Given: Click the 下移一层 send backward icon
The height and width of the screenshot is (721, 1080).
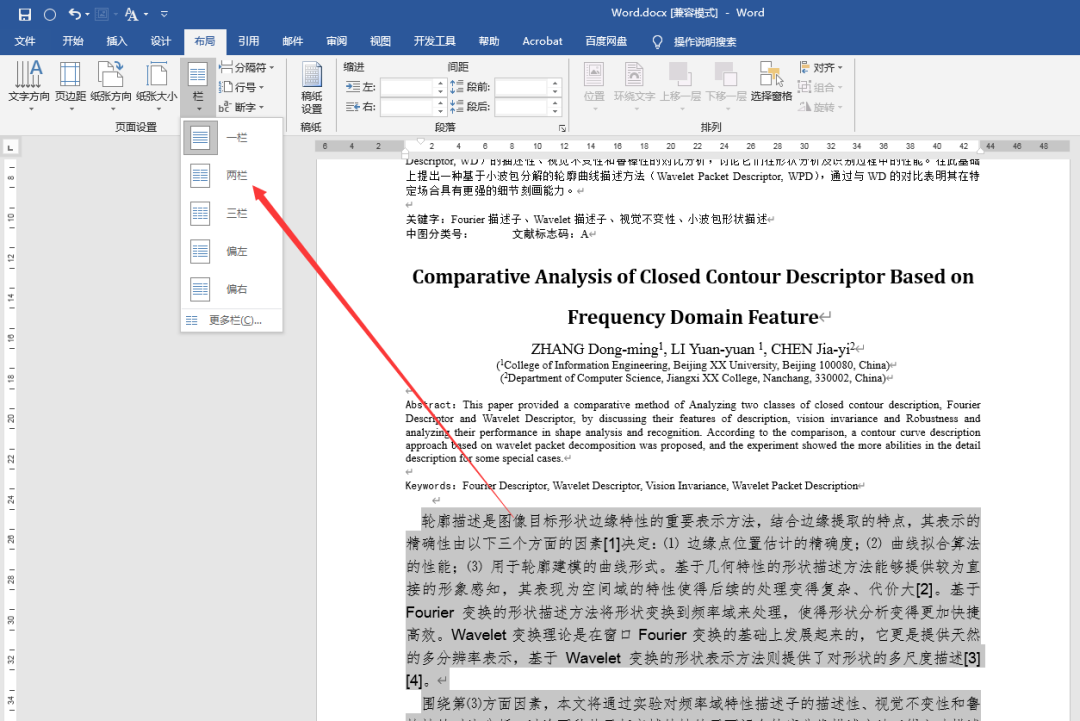Looking at the screenshot, I should click(x=725, y=86).
